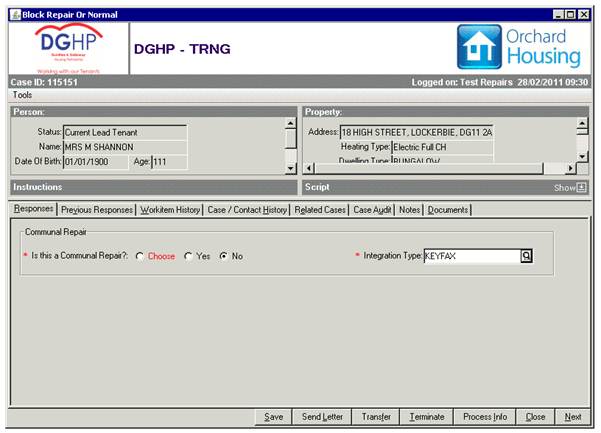Viewport: 601px width, 433px height.
Task: Click the Property panel scroll left arrow
Action: [x=309, y=168]
